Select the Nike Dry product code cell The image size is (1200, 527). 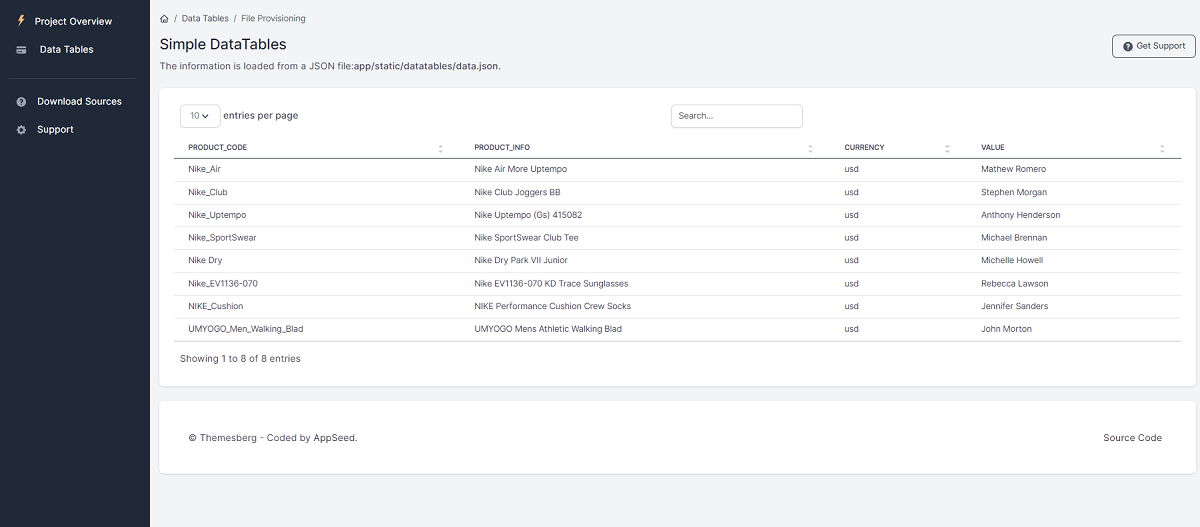click(x=205, y=260)
